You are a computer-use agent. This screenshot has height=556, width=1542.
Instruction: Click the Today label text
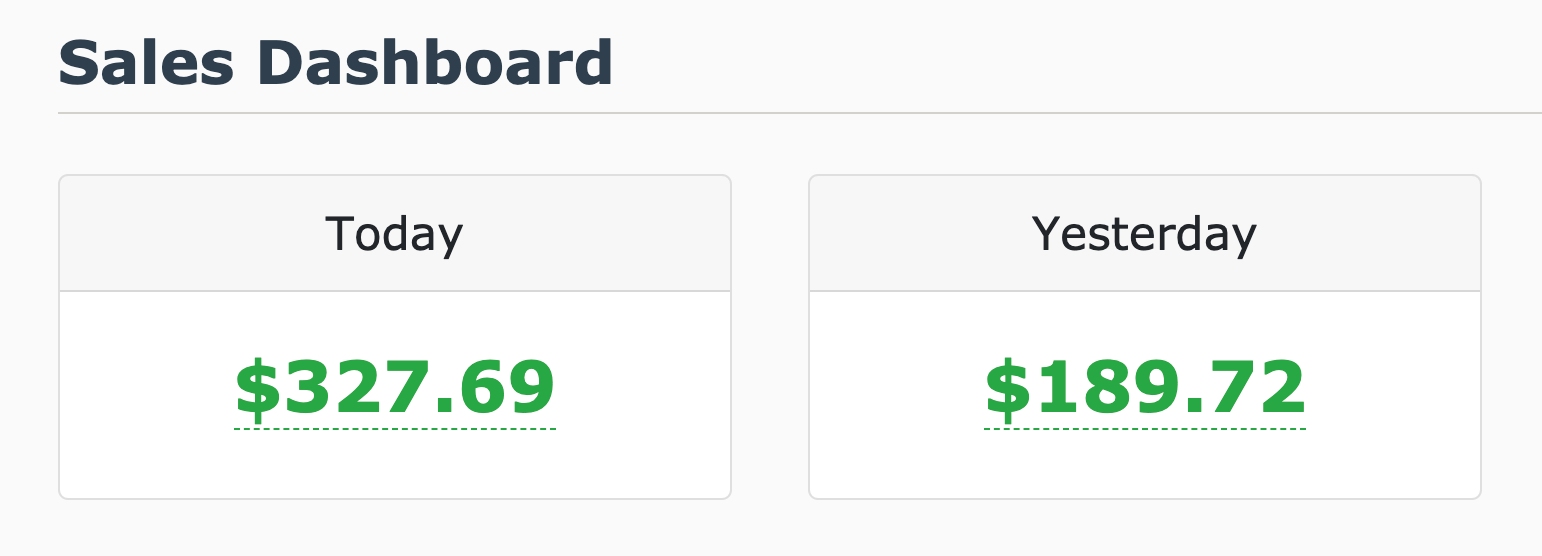coord(395,236)
